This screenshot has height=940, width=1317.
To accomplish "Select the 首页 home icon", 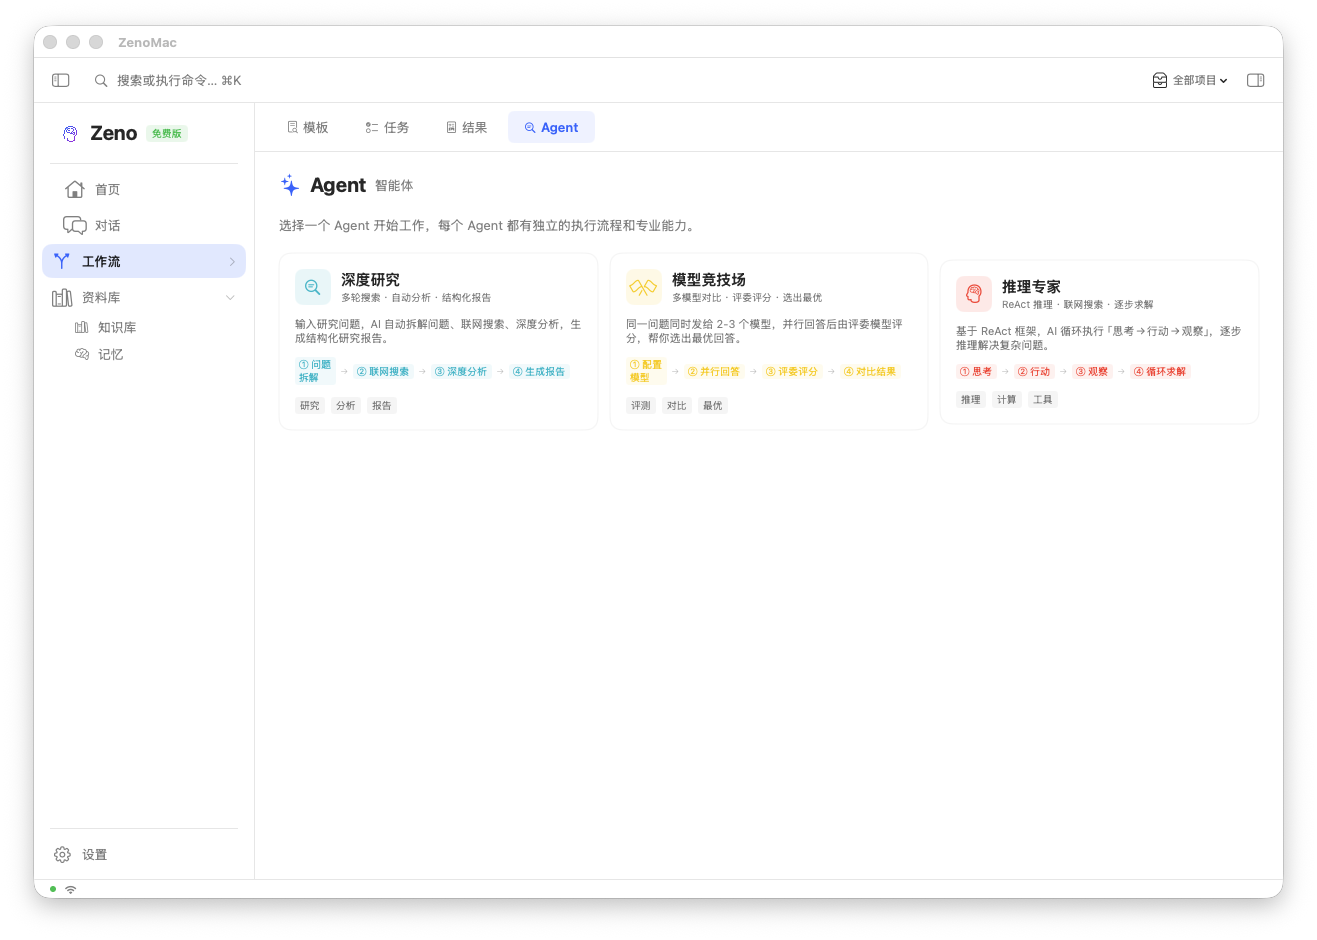I will tap(75, 189).
